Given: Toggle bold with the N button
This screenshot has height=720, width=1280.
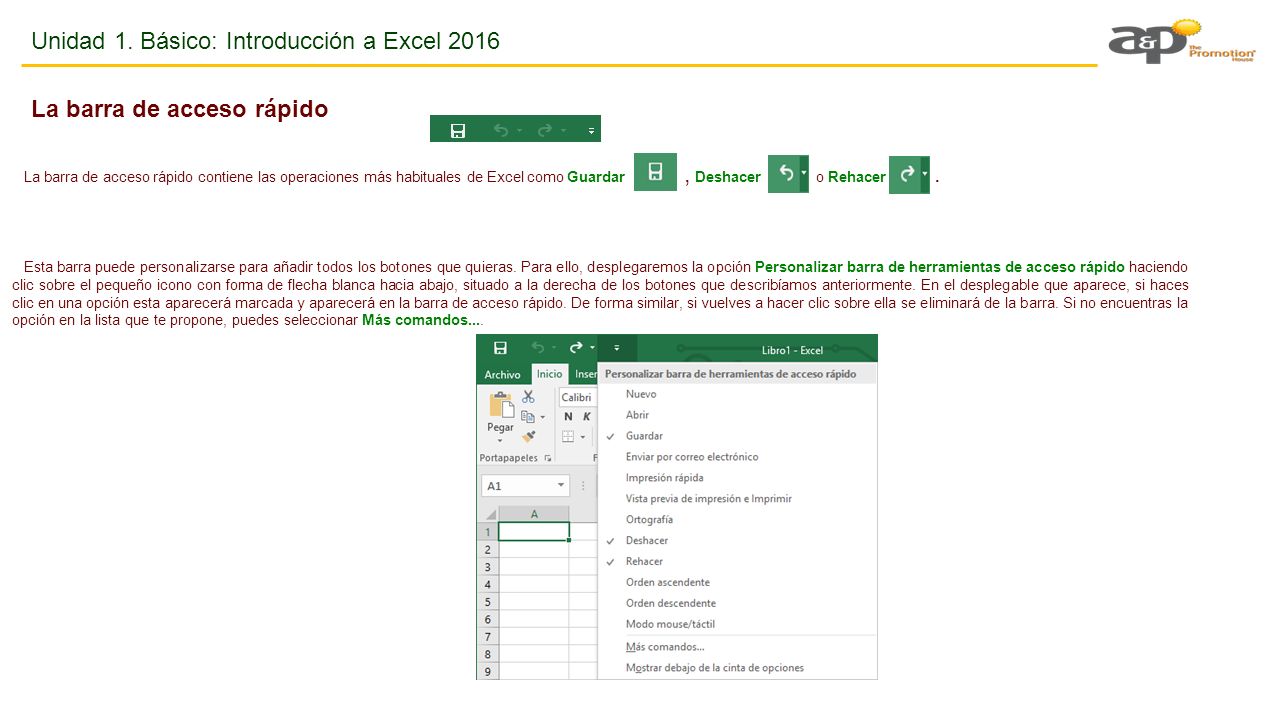Looking at the screenshot, I should pyautogui.click(x=568, y=417).
